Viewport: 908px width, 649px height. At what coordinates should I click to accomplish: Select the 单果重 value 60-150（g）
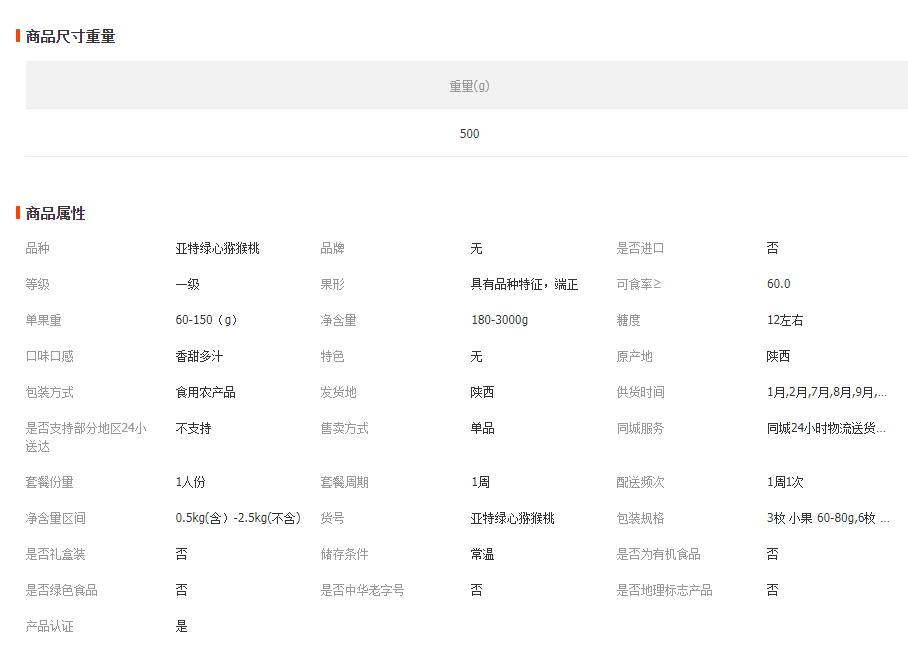[206, 320]
